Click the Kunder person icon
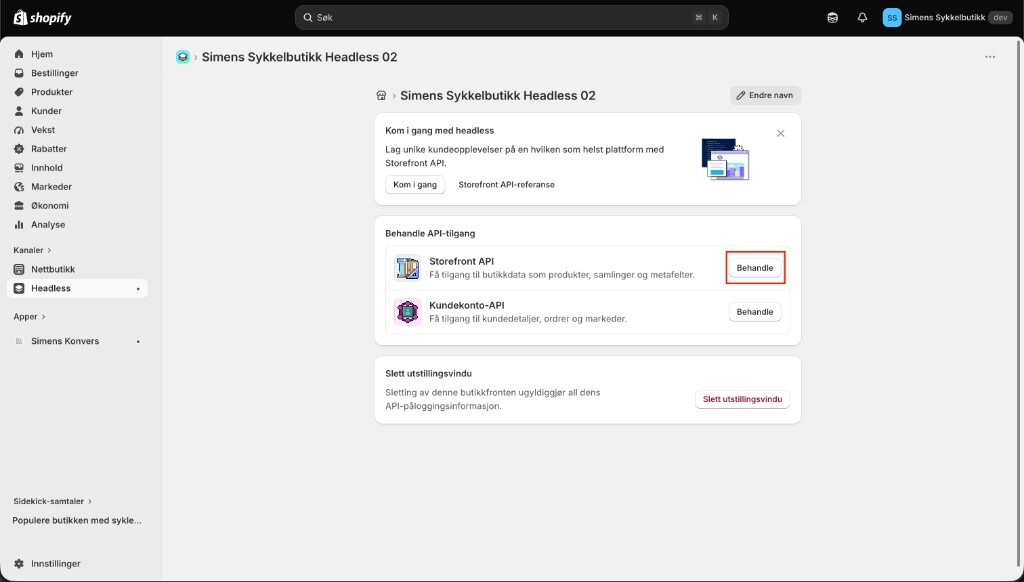This screenshot has height=582, width=1024. click(x=19, y=111)
